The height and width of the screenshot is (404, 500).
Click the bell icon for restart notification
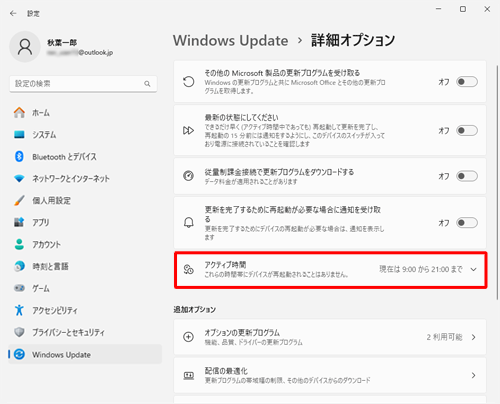tap(189, 222)
